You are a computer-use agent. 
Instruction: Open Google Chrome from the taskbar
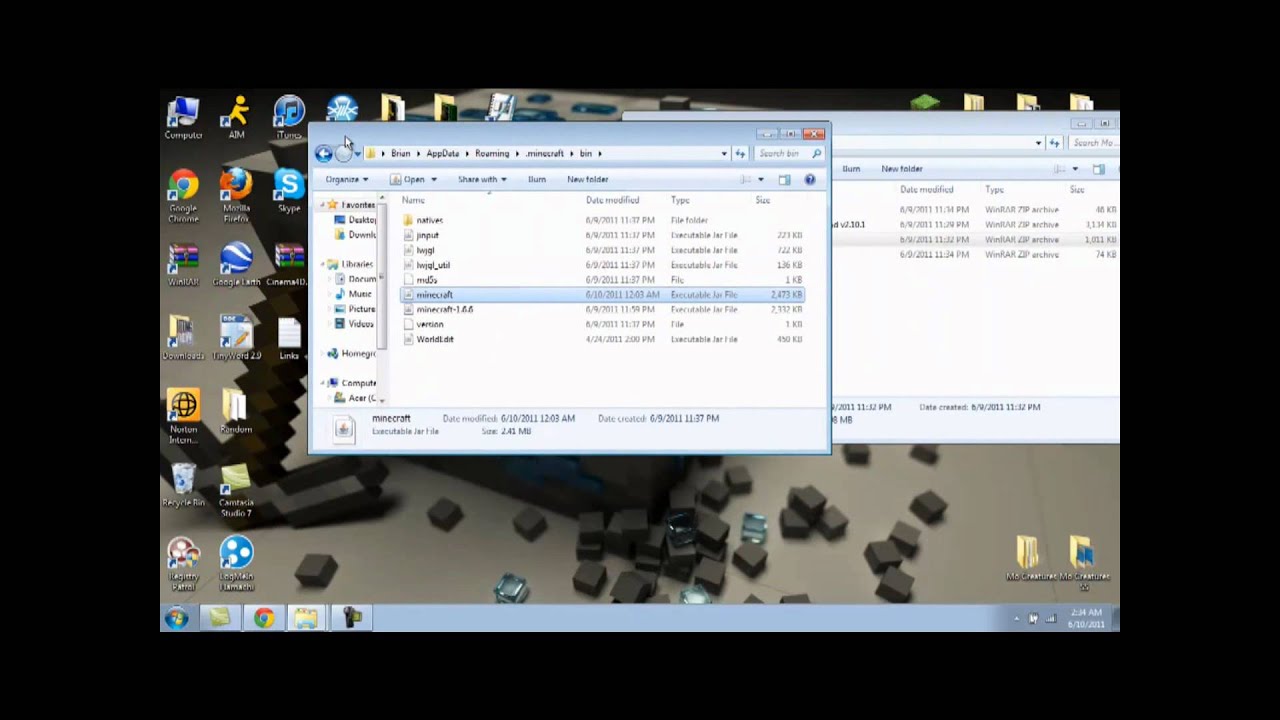coord(263,619)
